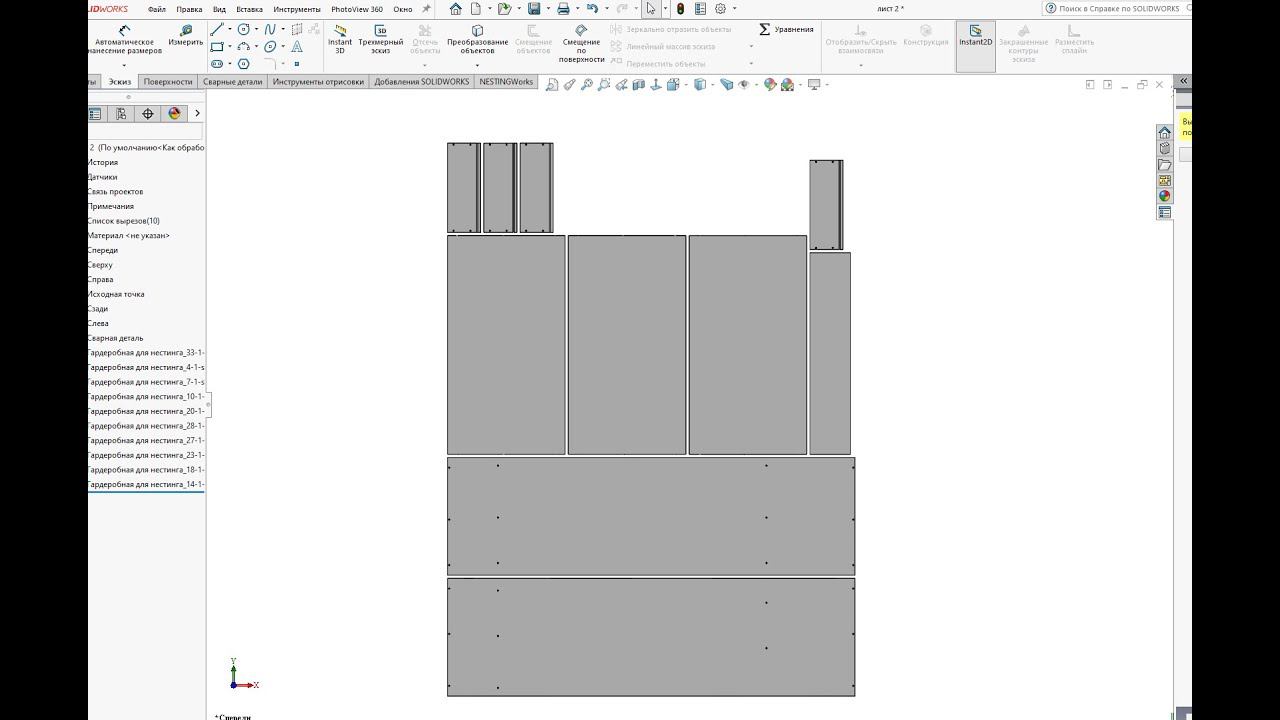The height and width of the screenshot is (720, 1280).
Task: Open the Правка menu
Action: (189, 9)
